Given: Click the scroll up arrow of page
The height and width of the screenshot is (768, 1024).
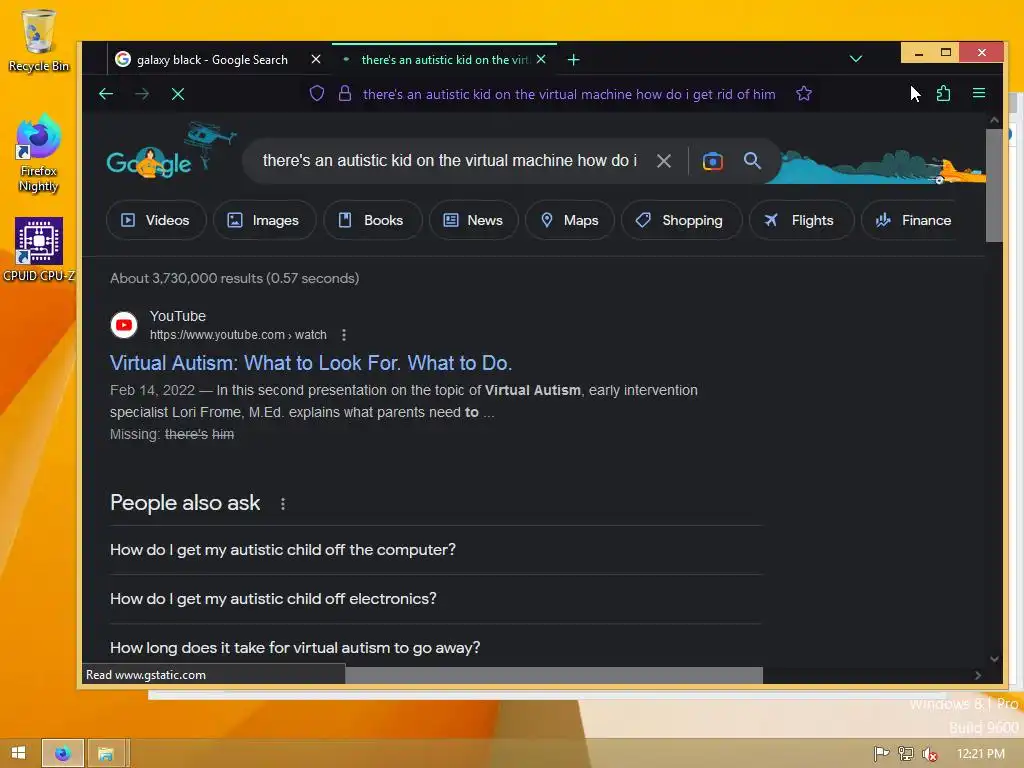Looking at the screenshot, I should pyautogui.click(x=994, y=121).
